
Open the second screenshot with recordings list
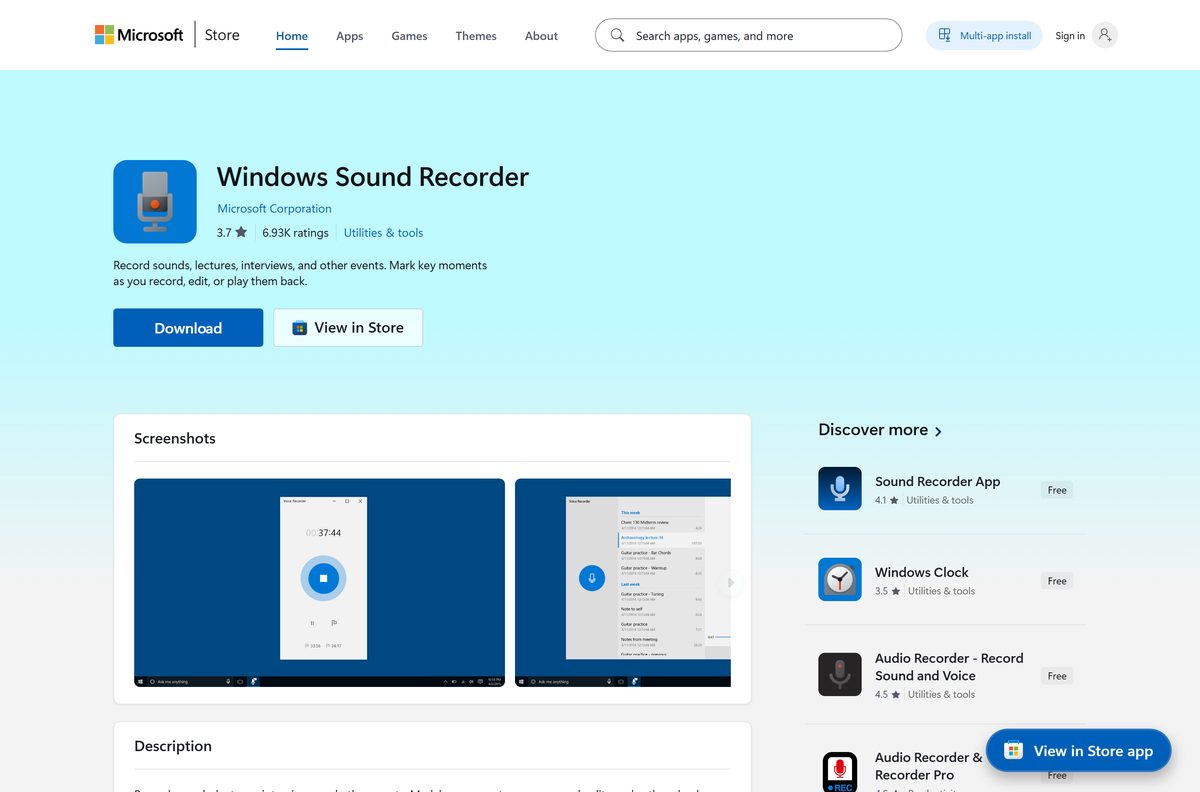click(x=623, y=582)
